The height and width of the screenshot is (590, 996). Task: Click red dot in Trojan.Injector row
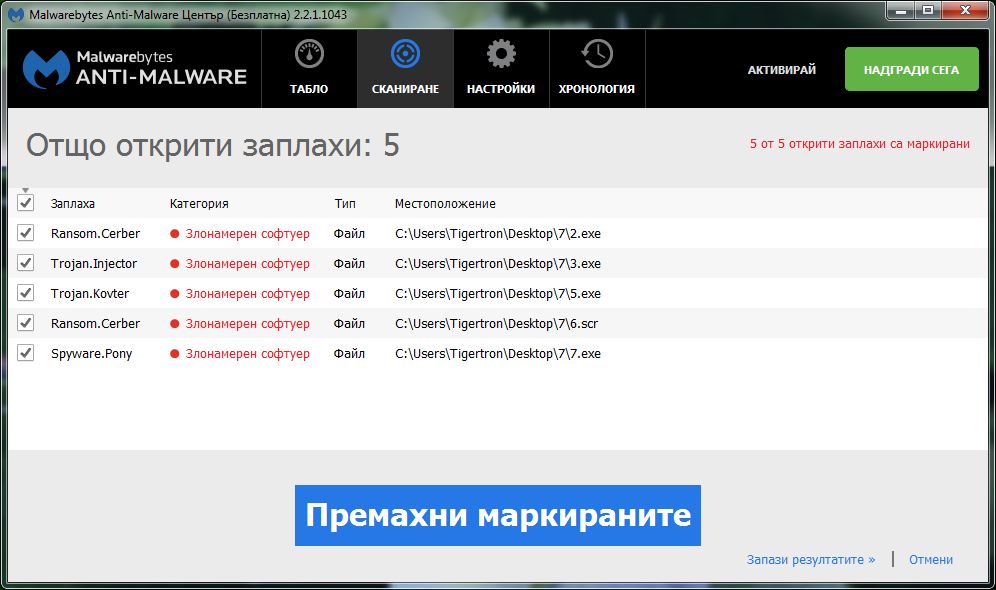(175, 264)
